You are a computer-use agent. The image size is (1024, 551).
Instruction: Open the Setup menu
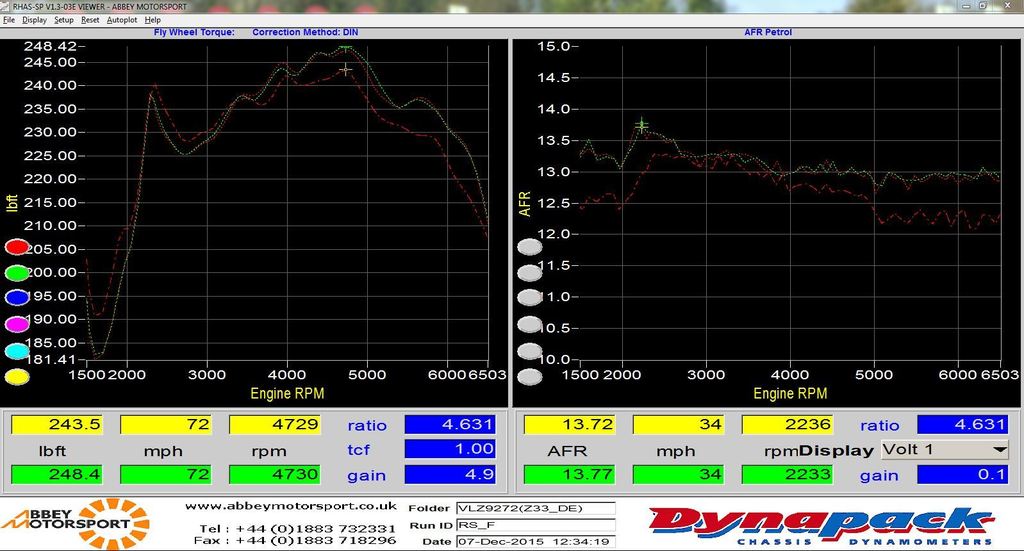click(64, 20)
